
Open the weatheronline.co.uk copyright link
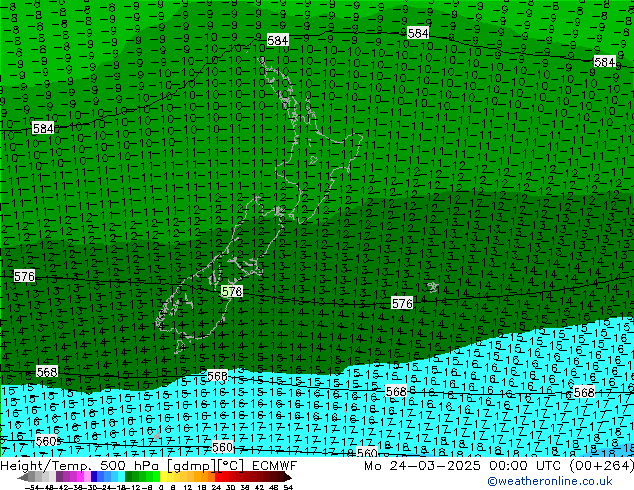click(549, 481)
